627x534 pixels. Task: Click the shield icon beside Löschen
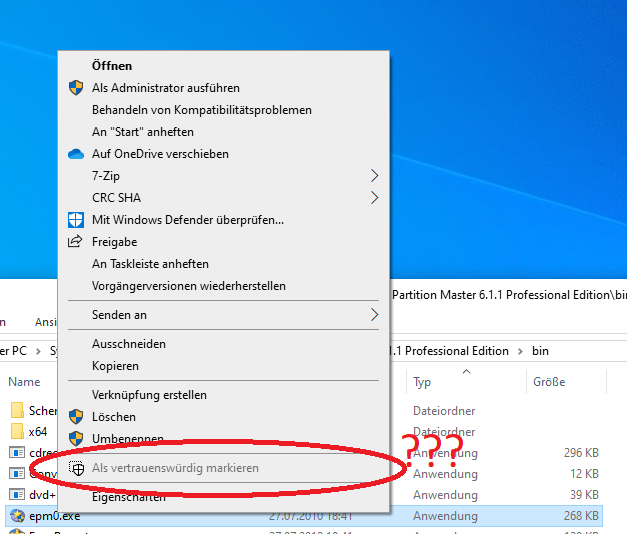click(76, 417)
